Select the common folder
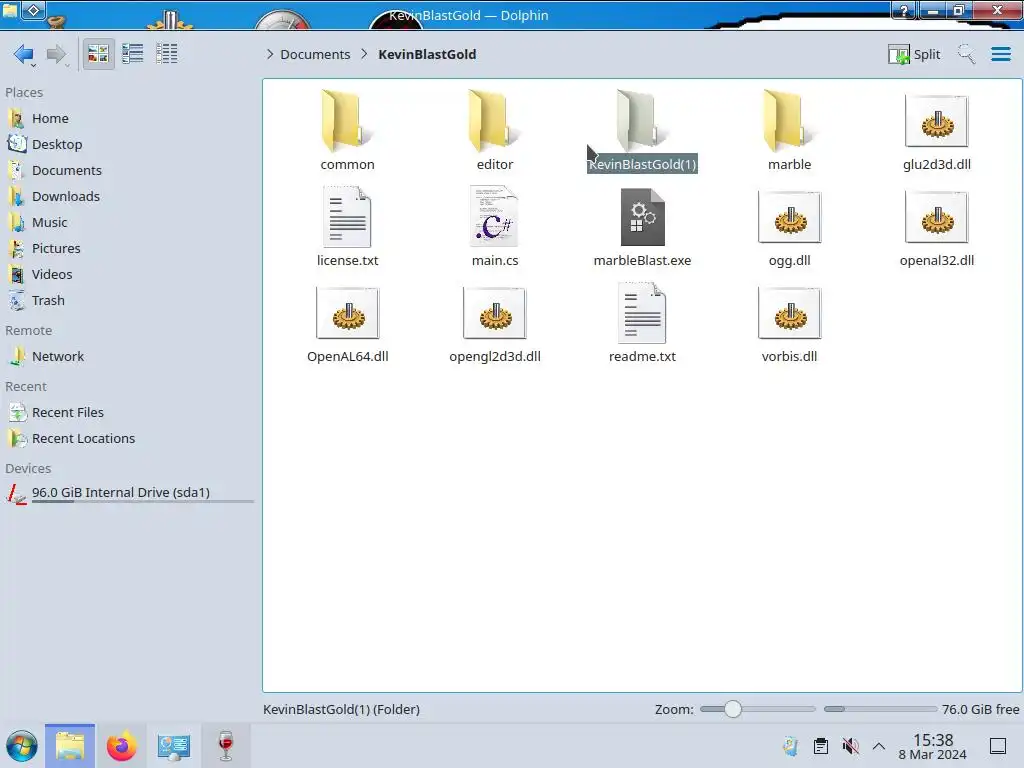 347,131
